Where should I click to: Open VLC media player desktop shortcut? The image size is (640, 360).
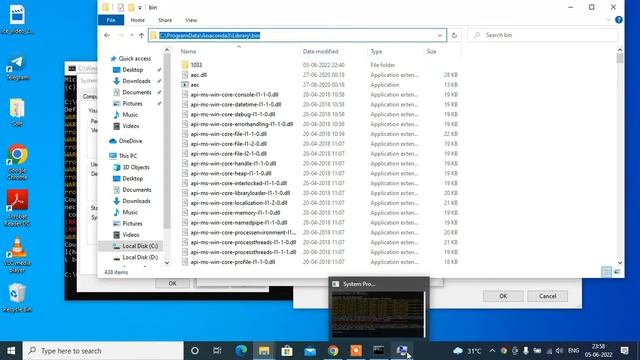coord(17,255)
